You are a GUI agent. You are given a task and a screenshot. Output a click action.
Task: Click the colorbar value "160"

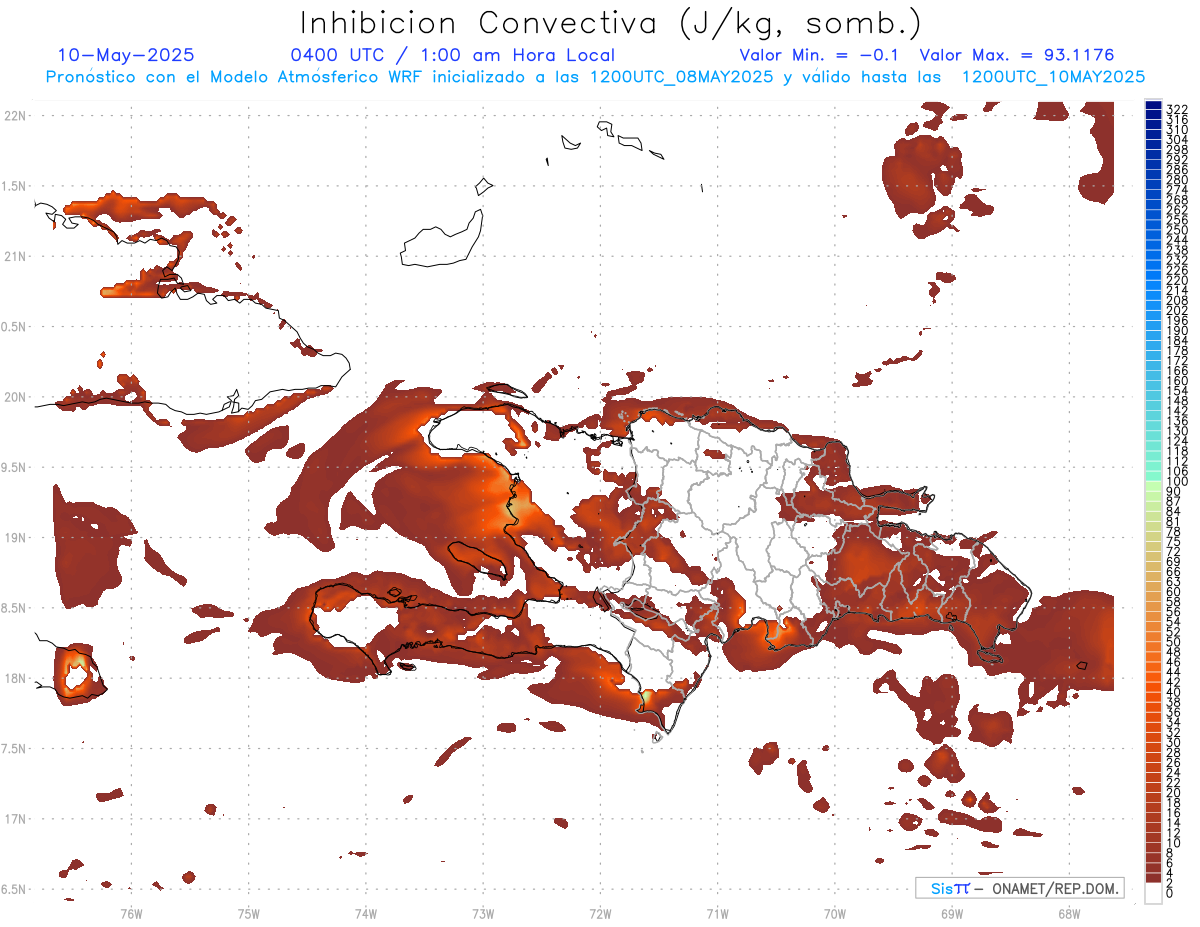[x=1176, y=381]
